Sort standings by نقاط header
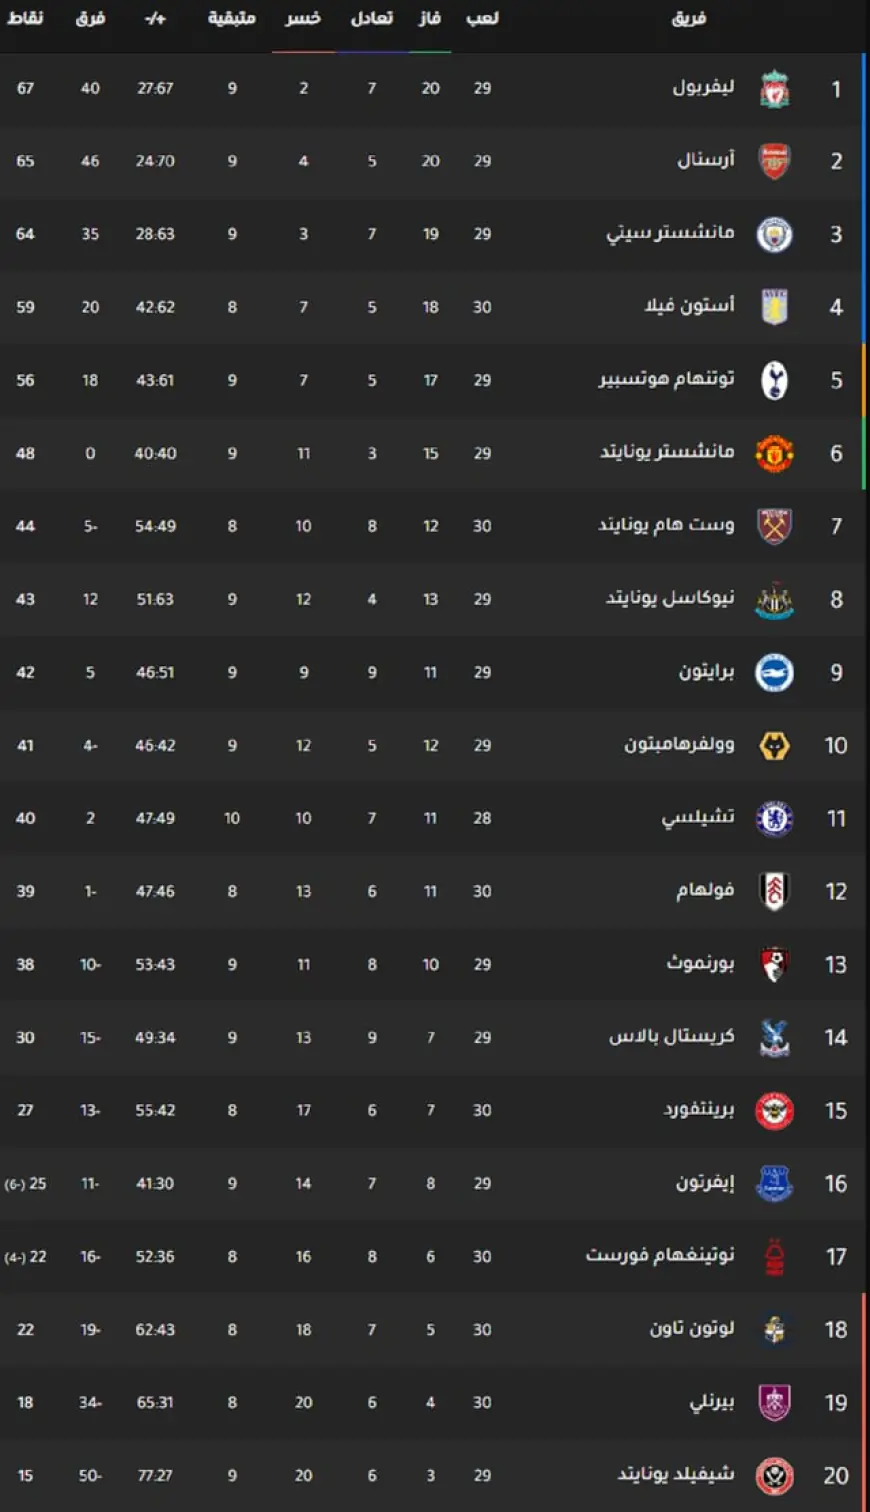This screenshot has height=1512, width=870. coord(25,19)
